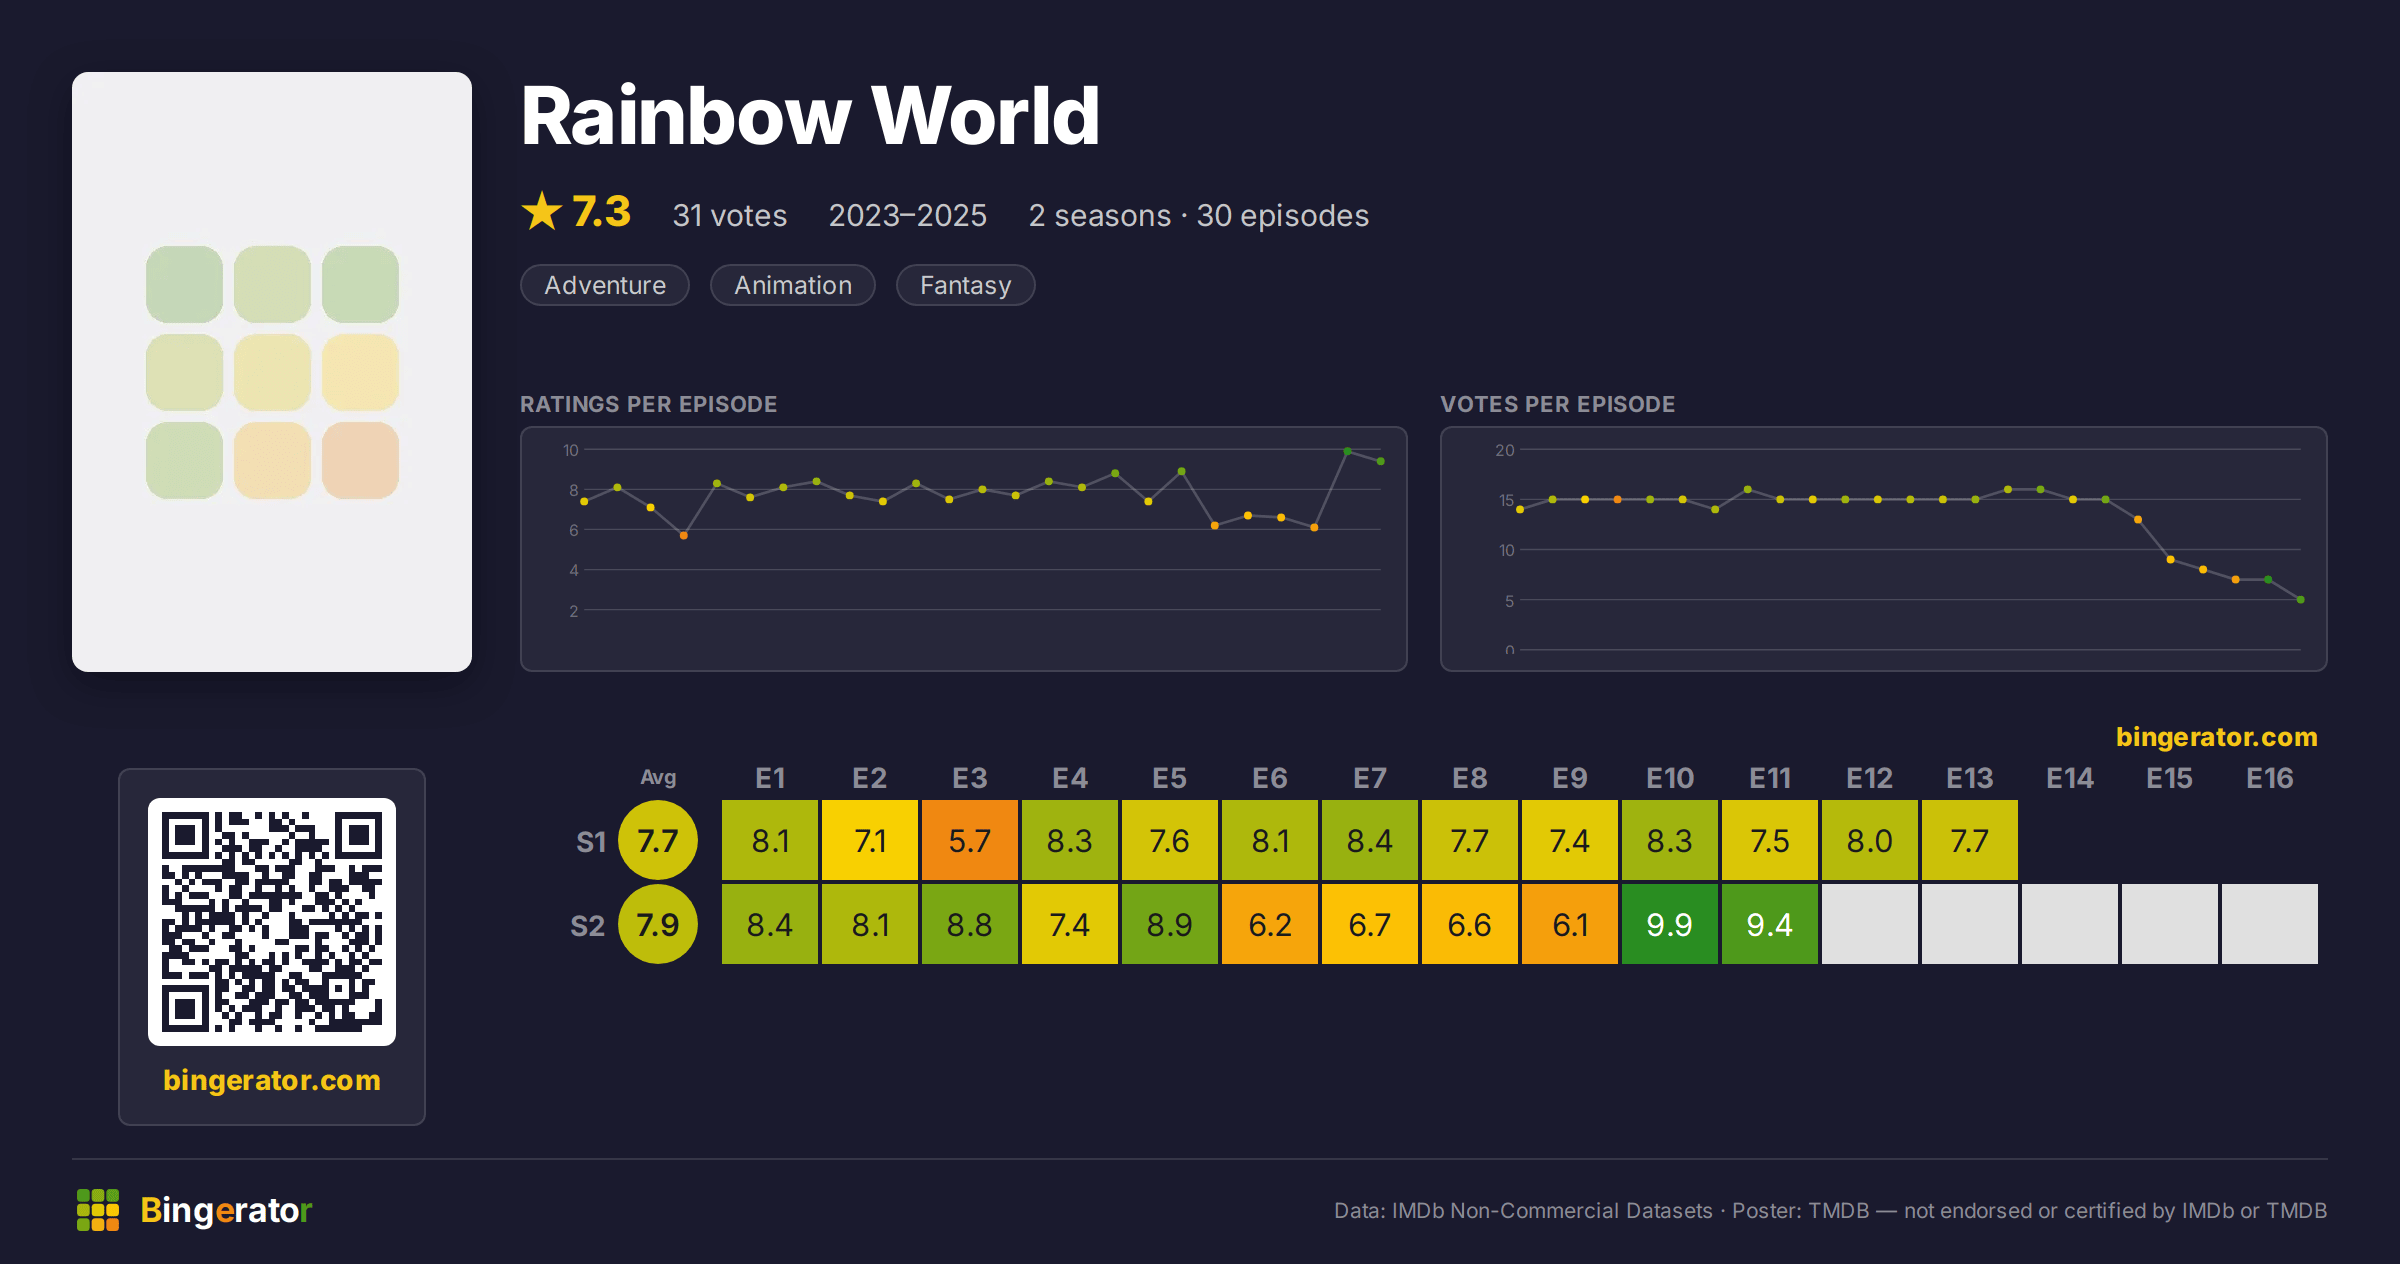Viewport: 2400px width, 1264px height.
Task: Open bingerator.com link above episode grid
Action: (2216, 737)
